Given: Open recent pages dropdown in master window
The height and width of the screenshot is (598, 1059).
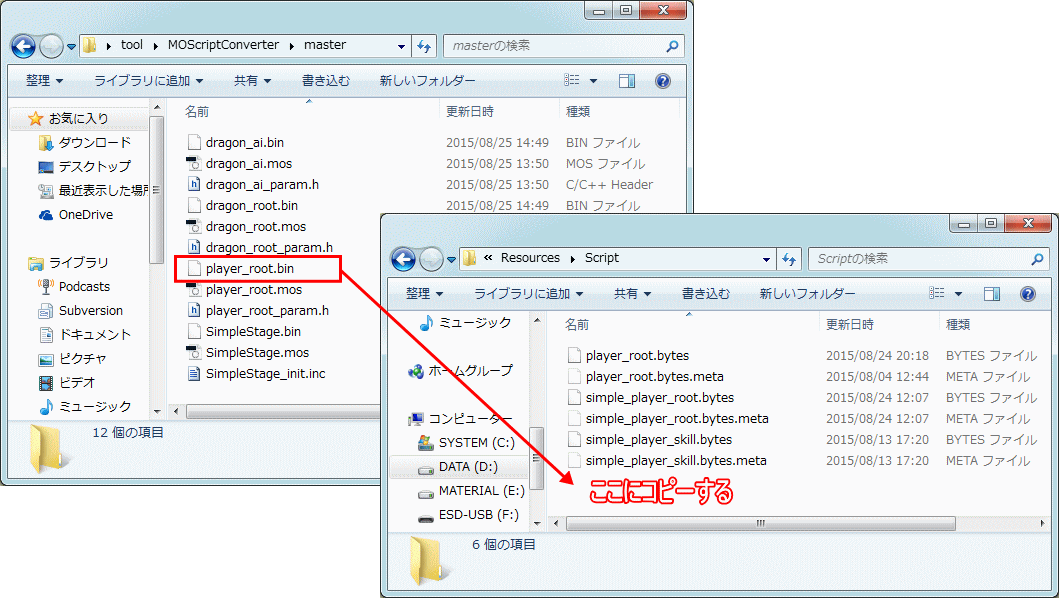Looking at the screenshot, I should tap(71, 47).
